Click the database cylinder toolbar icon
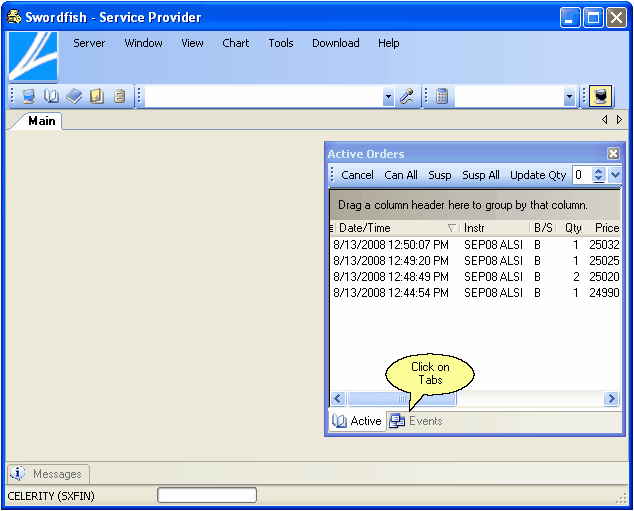The height and width of the screenshot is (511, 634). [x=119, y=97]
